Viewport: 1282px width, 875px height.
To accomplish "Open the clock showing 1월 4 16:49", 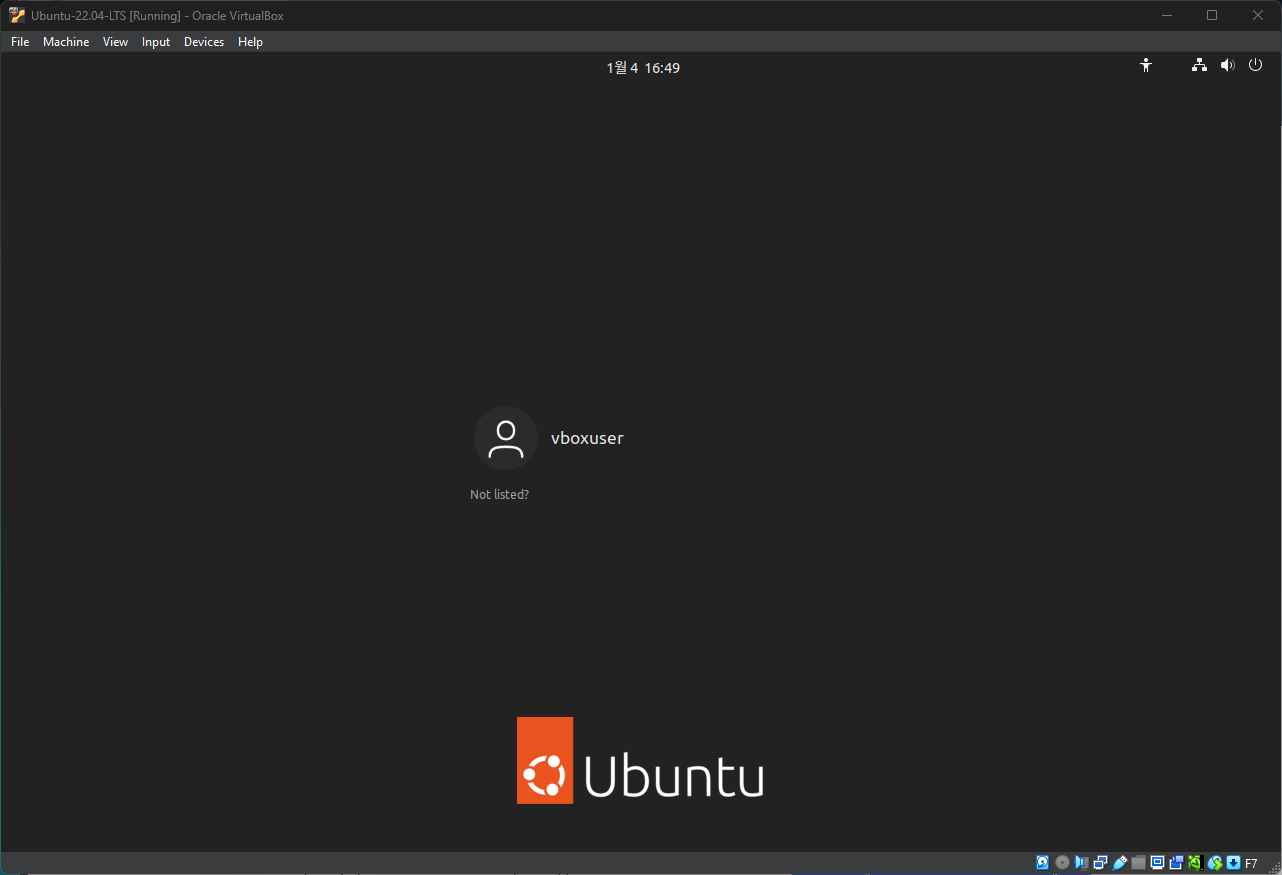I will click(x=643, y=68).
